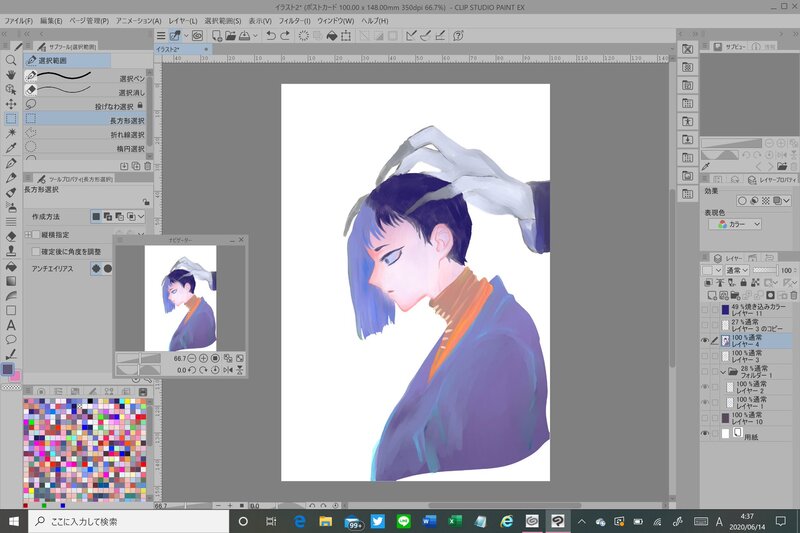Click the Fill icon in the command bar
Image resolution: width=800 pixels, height=533 pixels.
332,35
